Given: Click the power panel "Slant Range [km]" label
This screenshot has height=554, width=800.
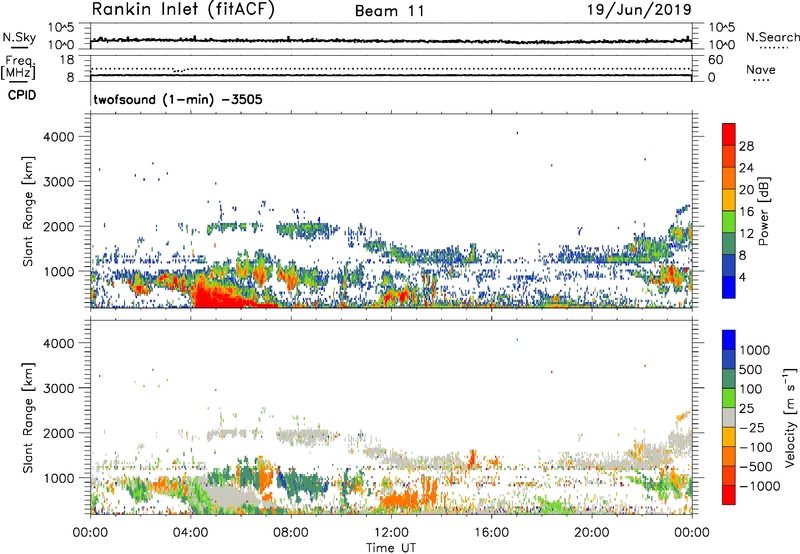Looking at the screenshot, I should tap(28, 211).
